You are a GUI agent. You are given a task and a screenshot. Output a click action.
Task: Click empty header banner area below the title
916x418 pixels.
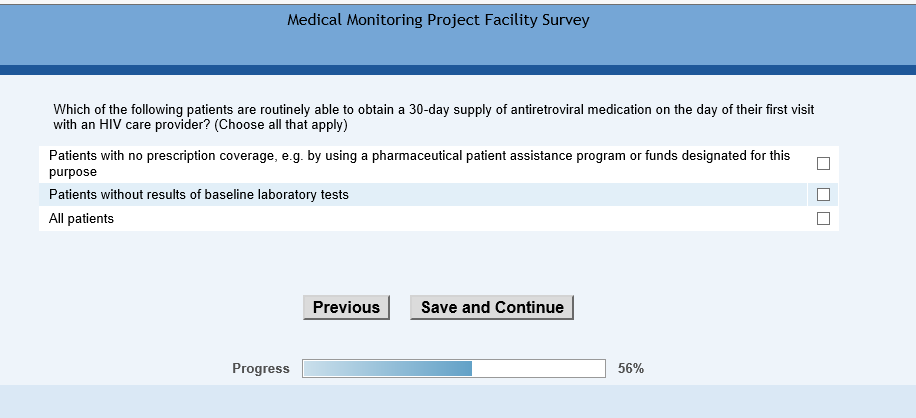coord(458,47)
